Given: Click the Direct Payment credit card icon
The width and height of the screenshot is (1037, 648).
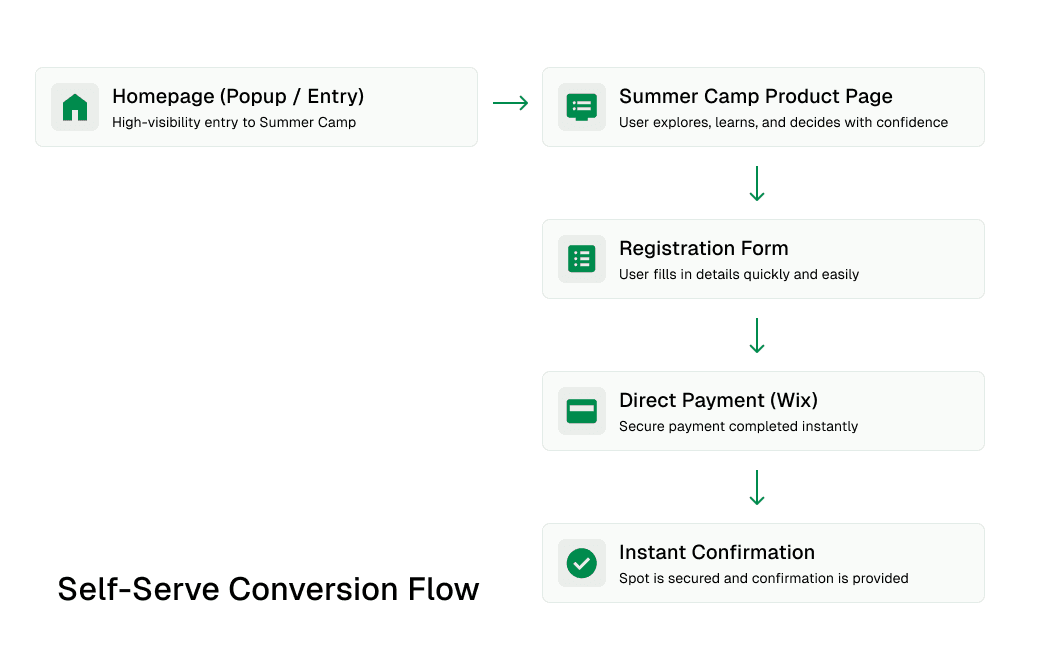Looking at the screenshot, I should pyautogui.click(x=581, y=411).
